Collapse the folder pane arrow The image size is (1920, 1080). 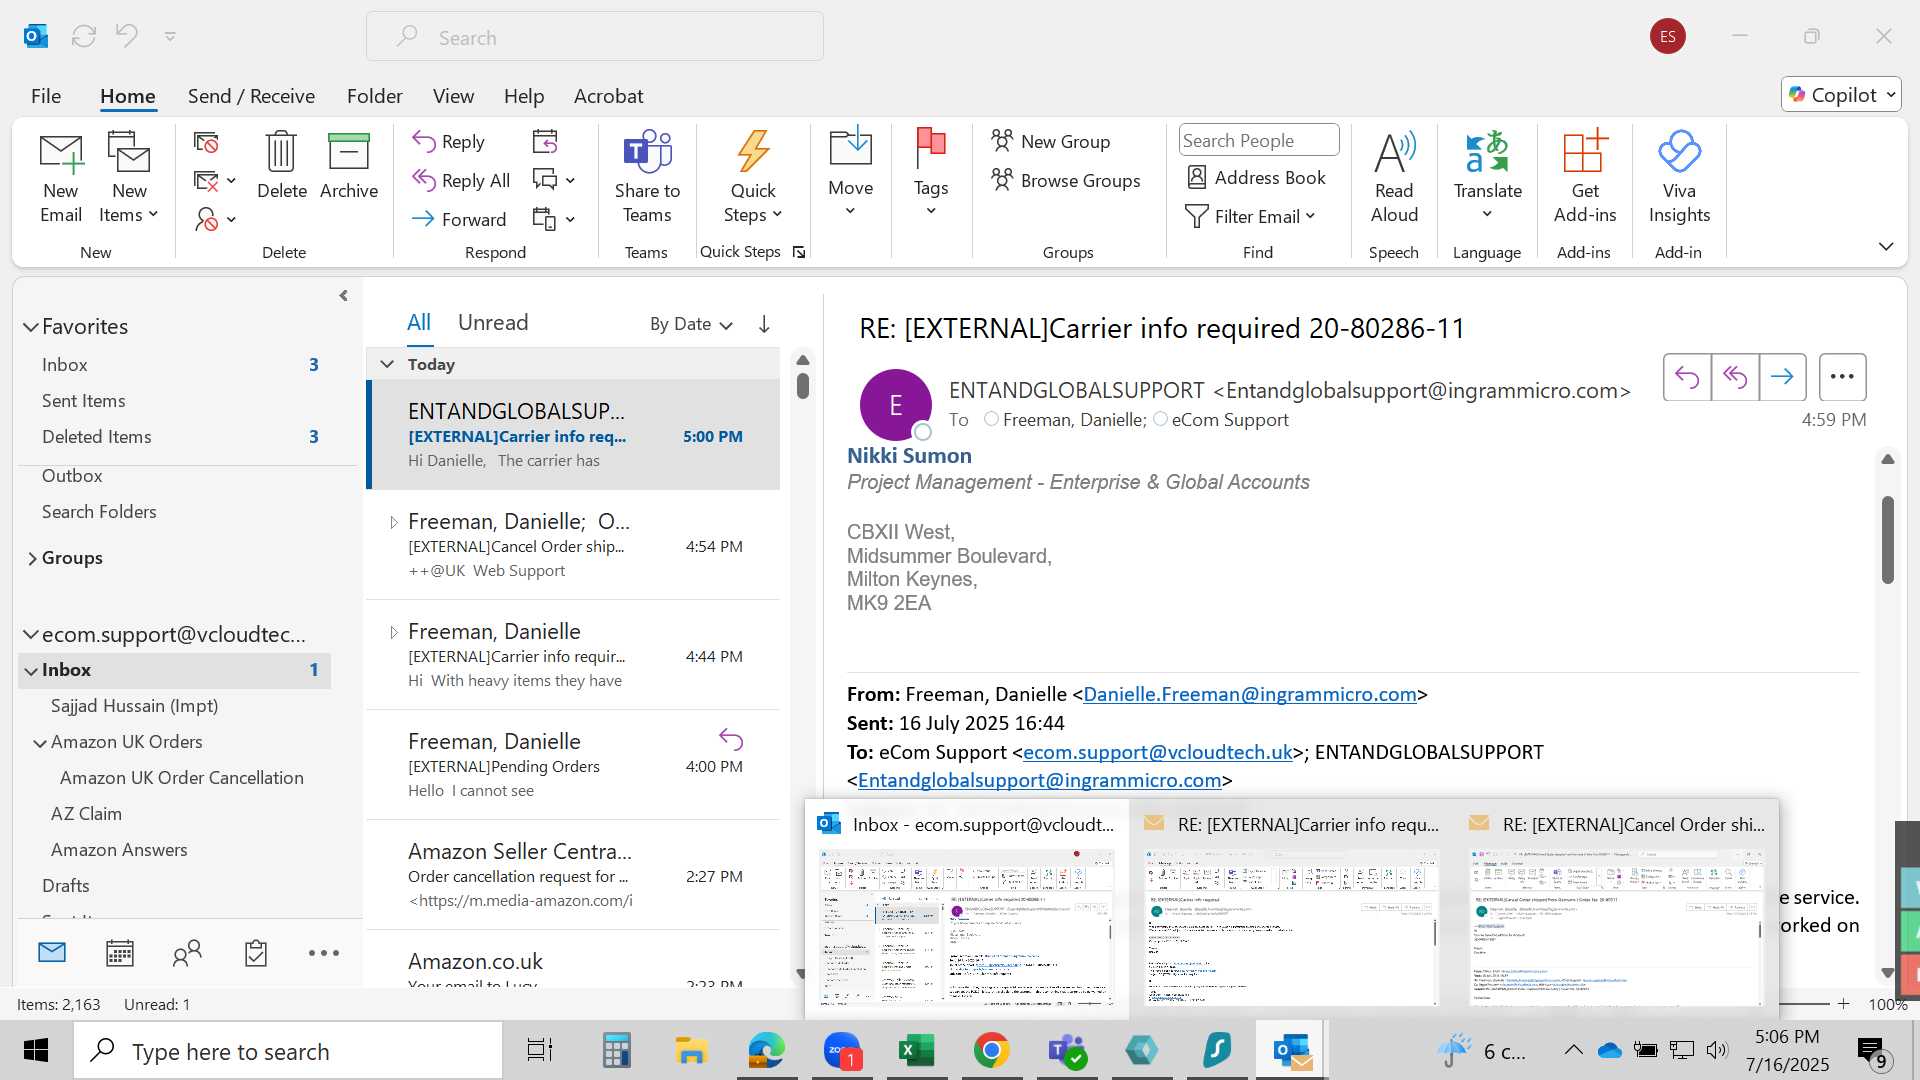click(343, 296)
